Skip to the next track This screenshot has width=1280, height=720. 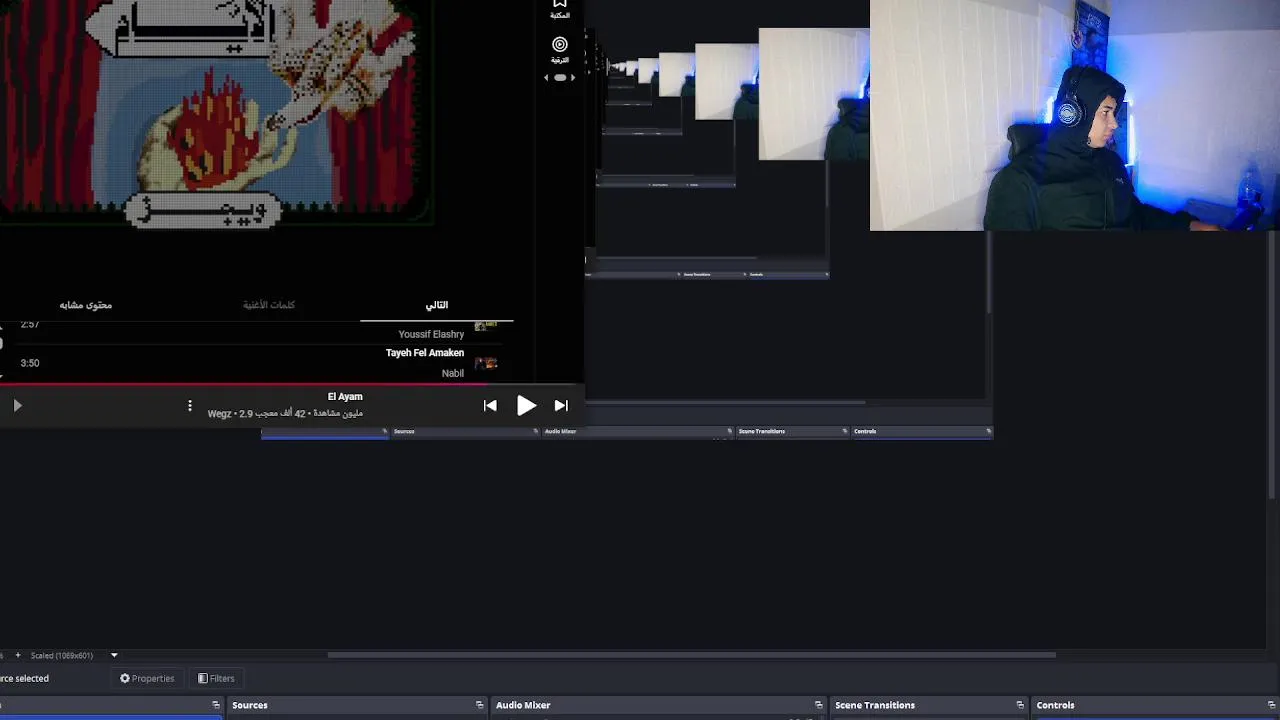[561, 405]
